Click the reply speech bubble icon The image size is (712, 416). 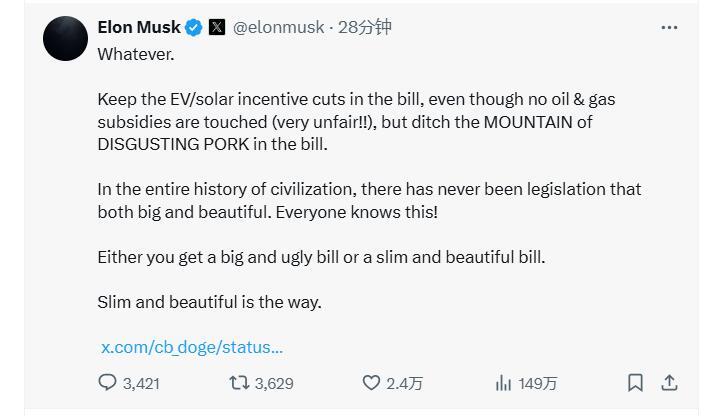107,382
